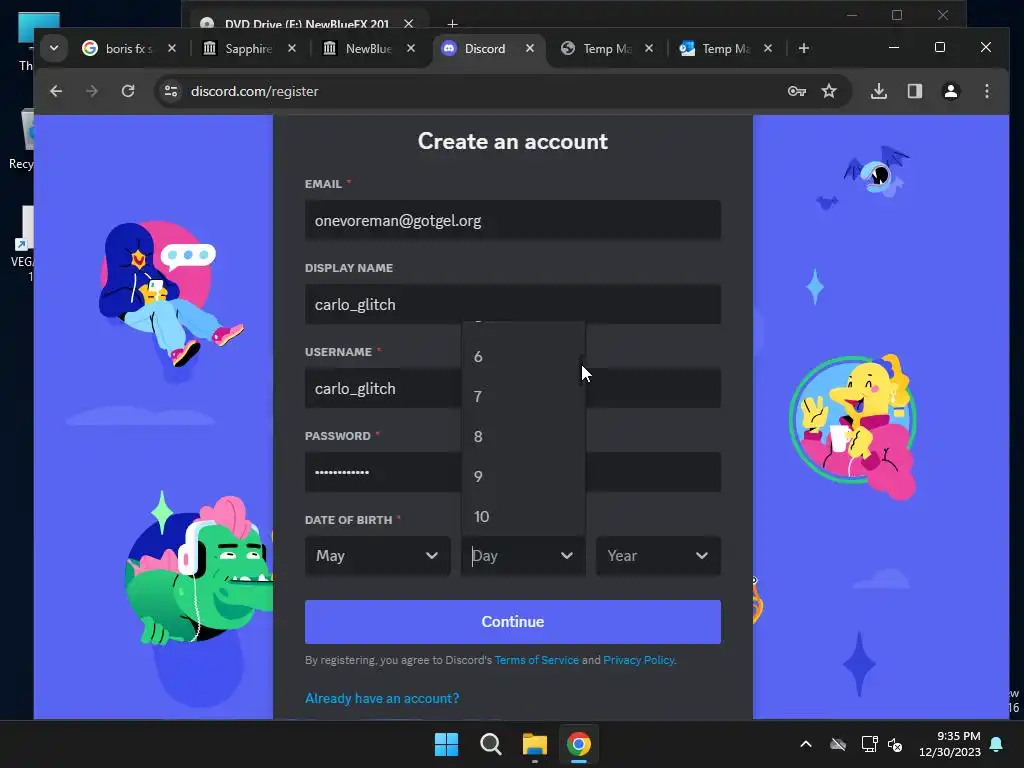Close the DVD Drive (F:) NewBlueFX tab
The width and height of the screenshot is (1024, 768).
pyautogui.click(x=408, y=24)
